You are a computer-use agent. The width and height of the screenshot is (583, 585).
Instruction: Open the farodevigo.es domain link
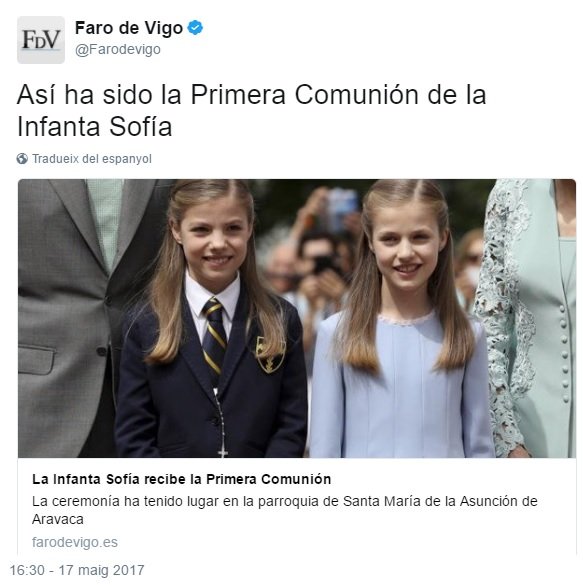click(x=75, y=542)
